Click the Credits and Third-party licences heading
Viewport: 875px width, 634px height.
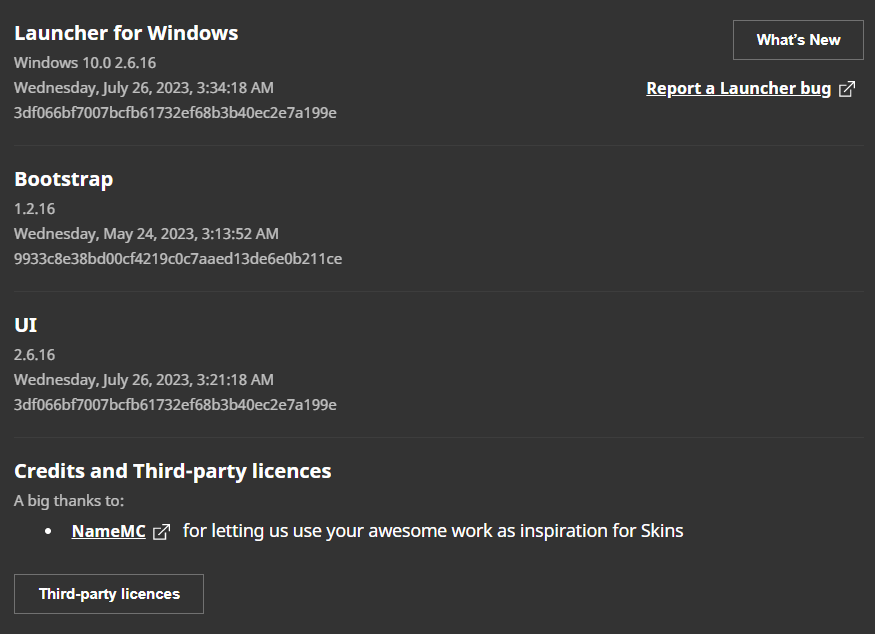tap(173, 471)
